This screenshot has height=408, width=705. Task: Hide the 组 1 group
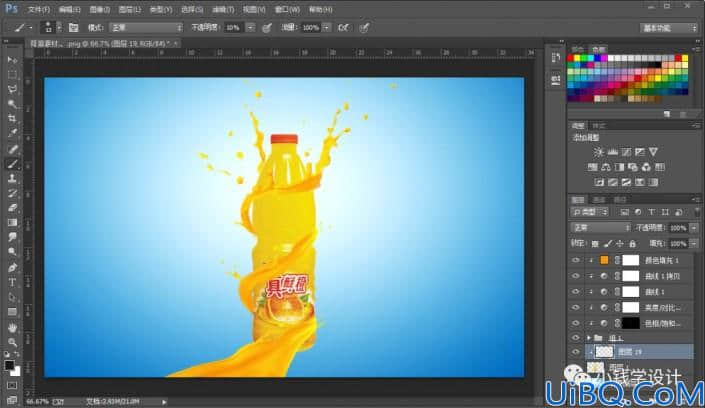click(576, 337)
